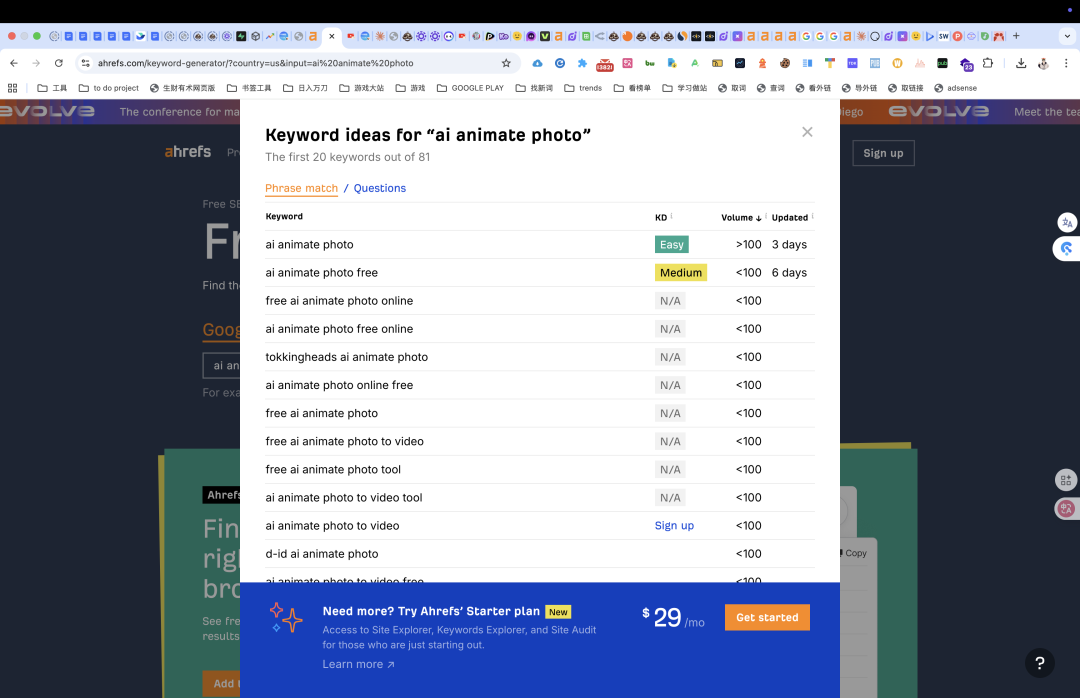The height and width of the screenshot is (698, 1080).
Task: Open the 学习做站 bookmark folder
Action: tap(685, 88)
